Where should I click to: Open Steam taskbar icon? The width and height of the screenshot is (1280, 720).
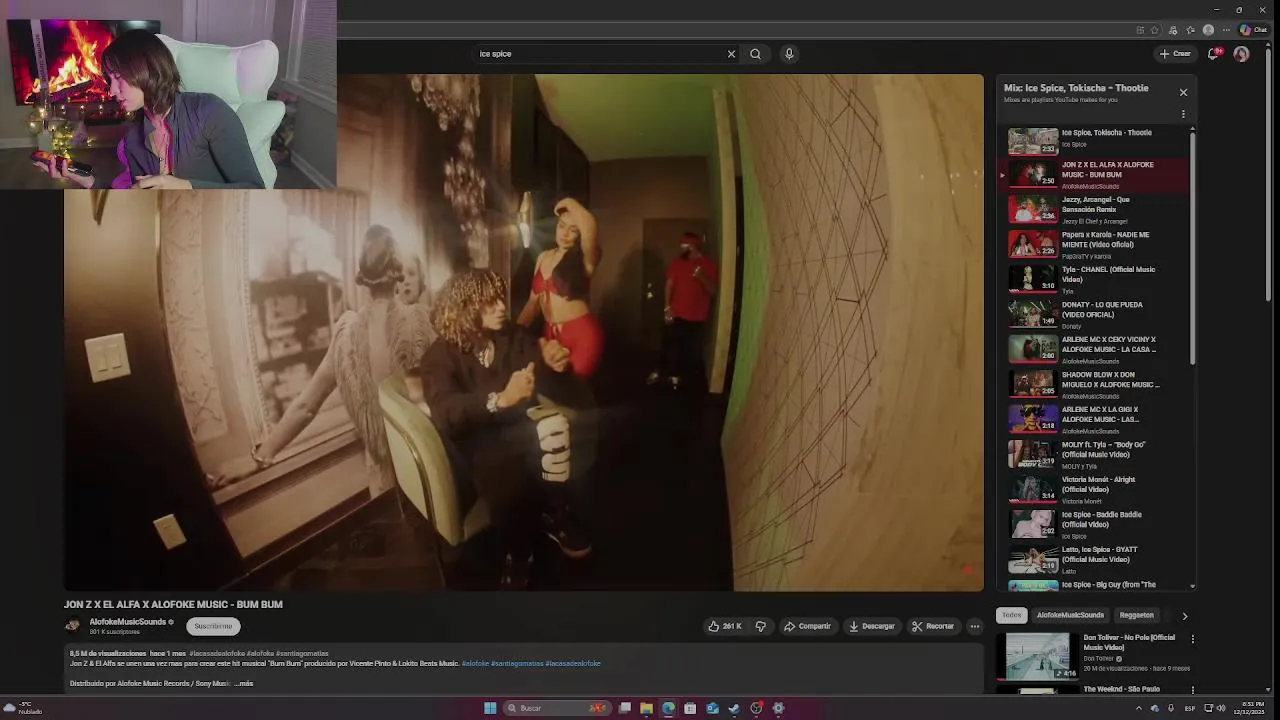(734, 708)
